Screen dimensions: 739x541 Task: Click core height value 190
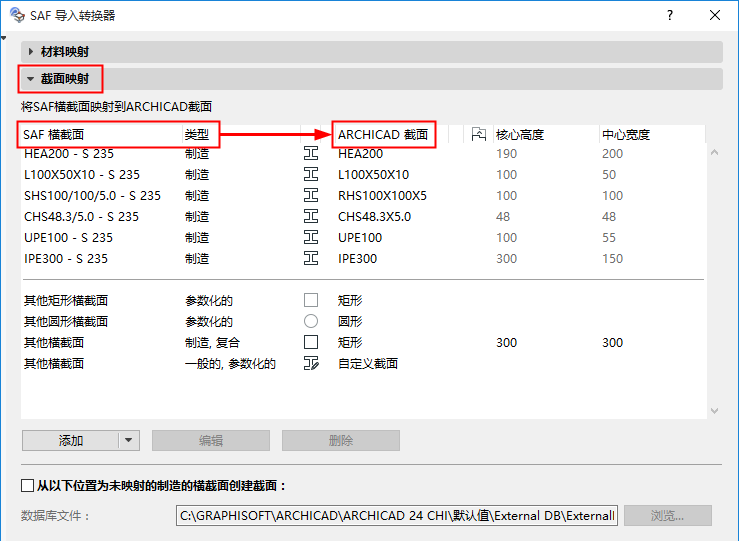click(506, 153)
